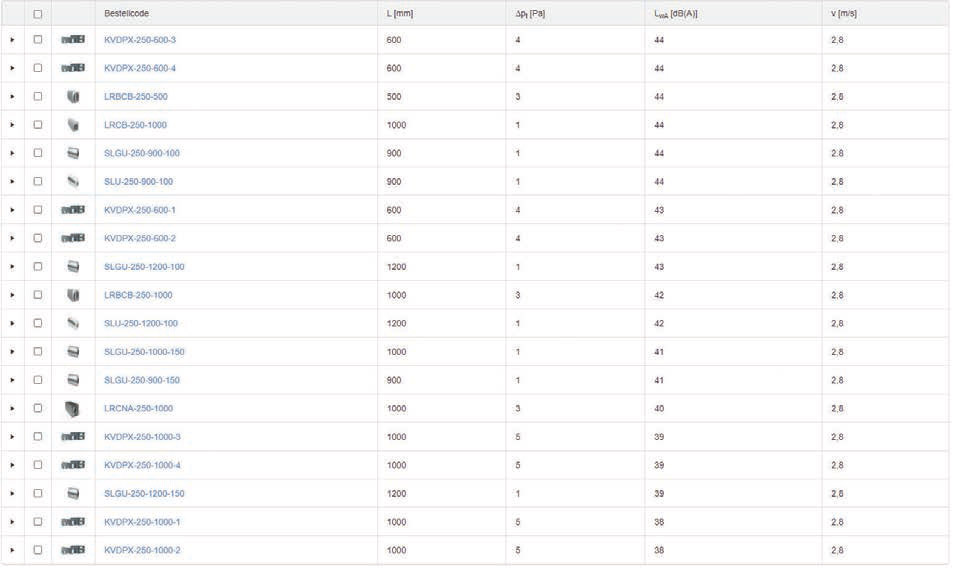Sort by the L [mm] column header

coord(399,13)
